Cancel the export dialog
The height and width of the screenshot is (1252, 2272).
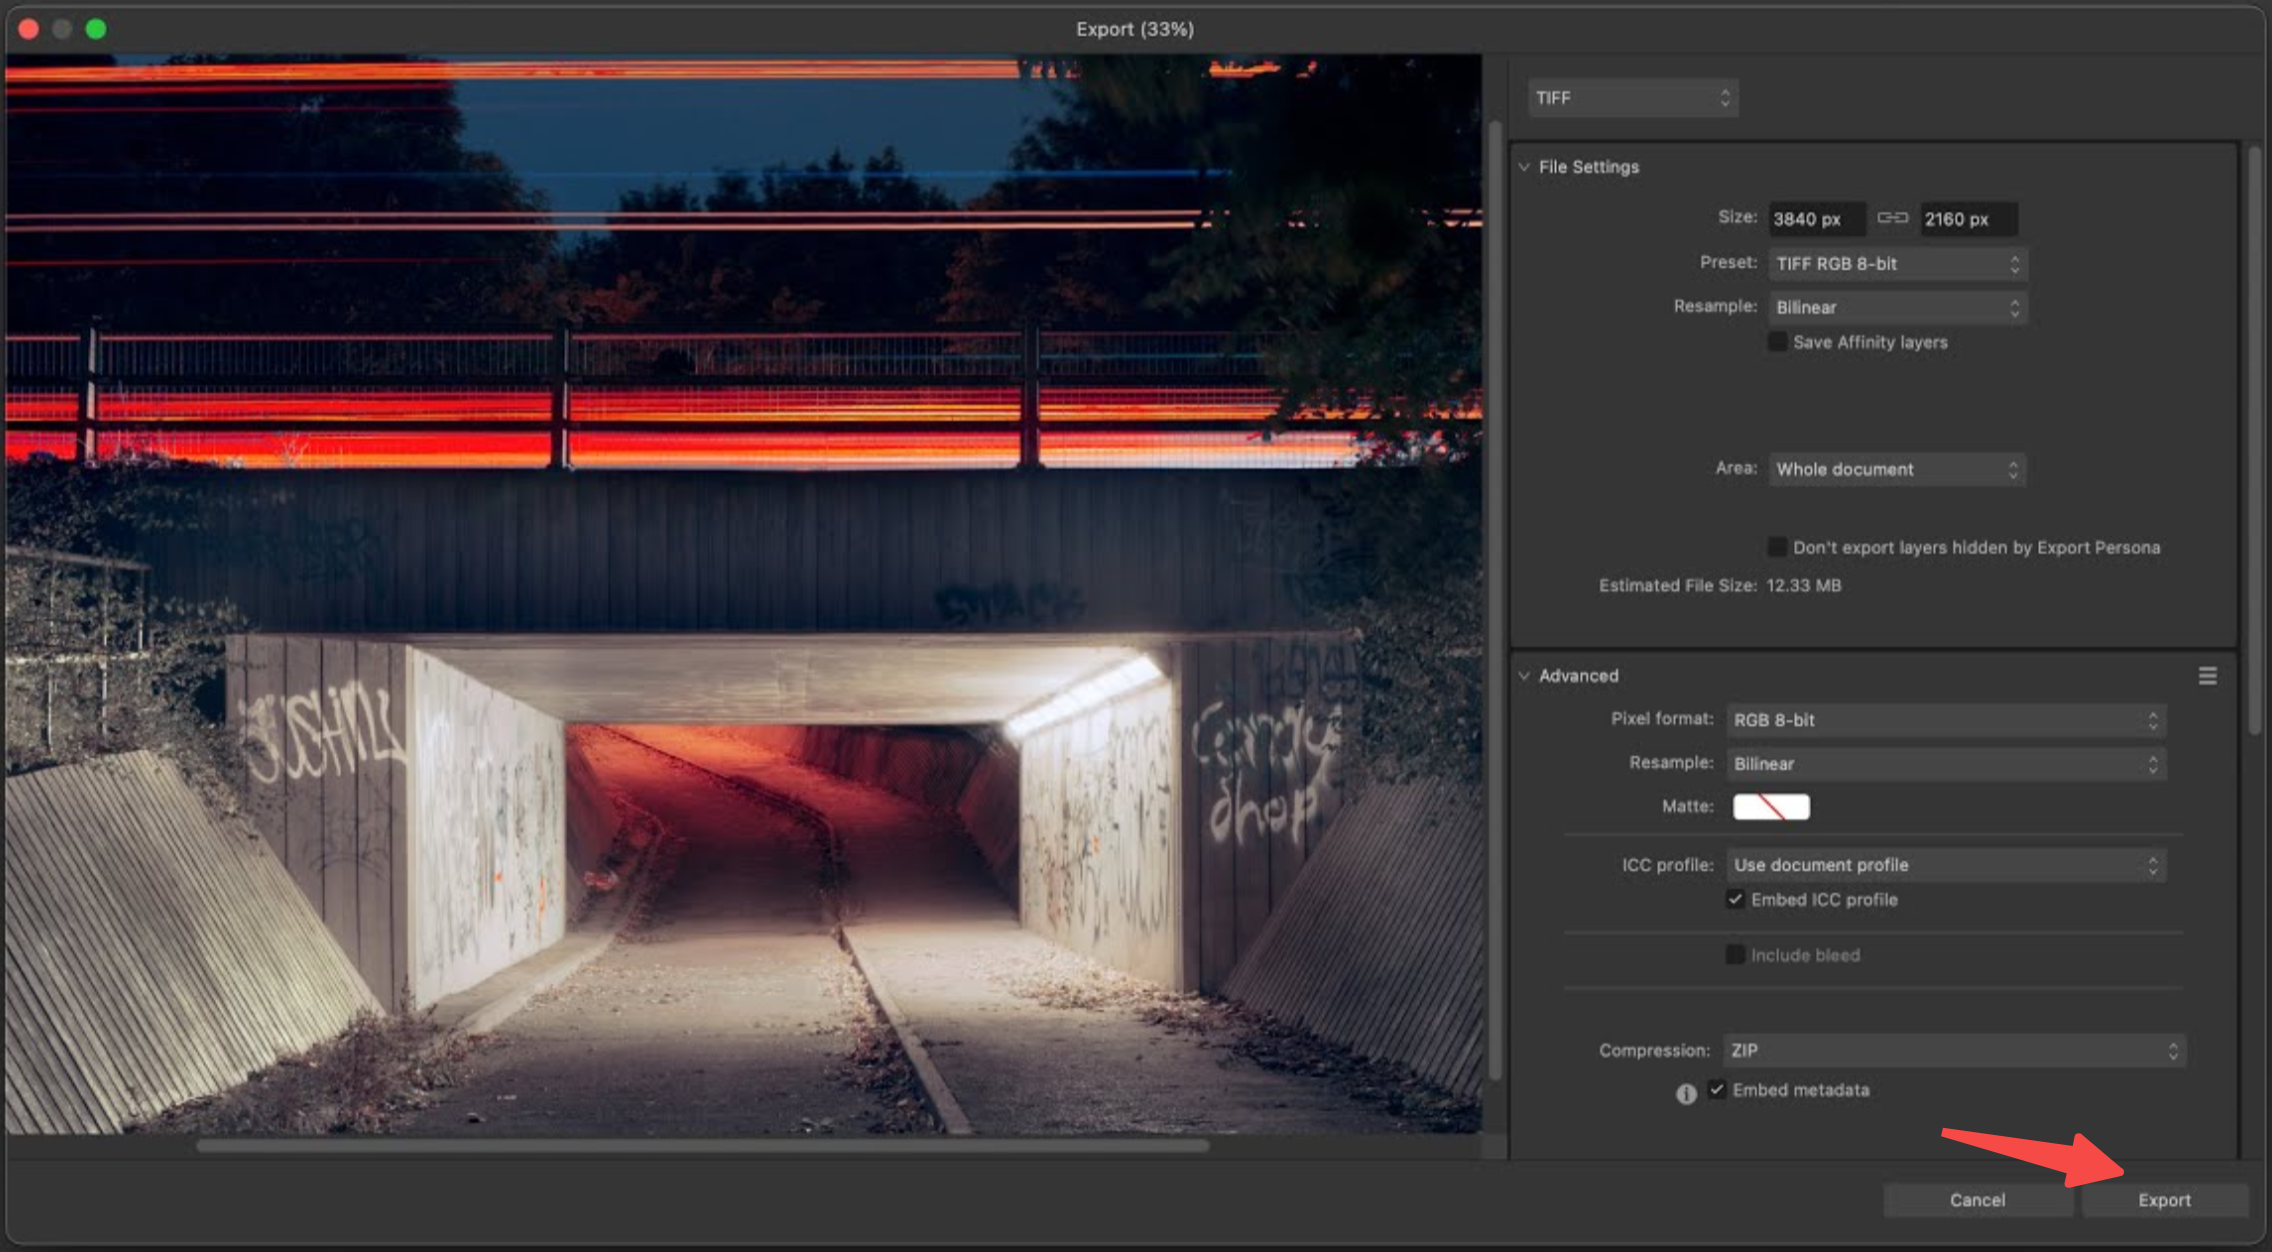[1976, 1200]
